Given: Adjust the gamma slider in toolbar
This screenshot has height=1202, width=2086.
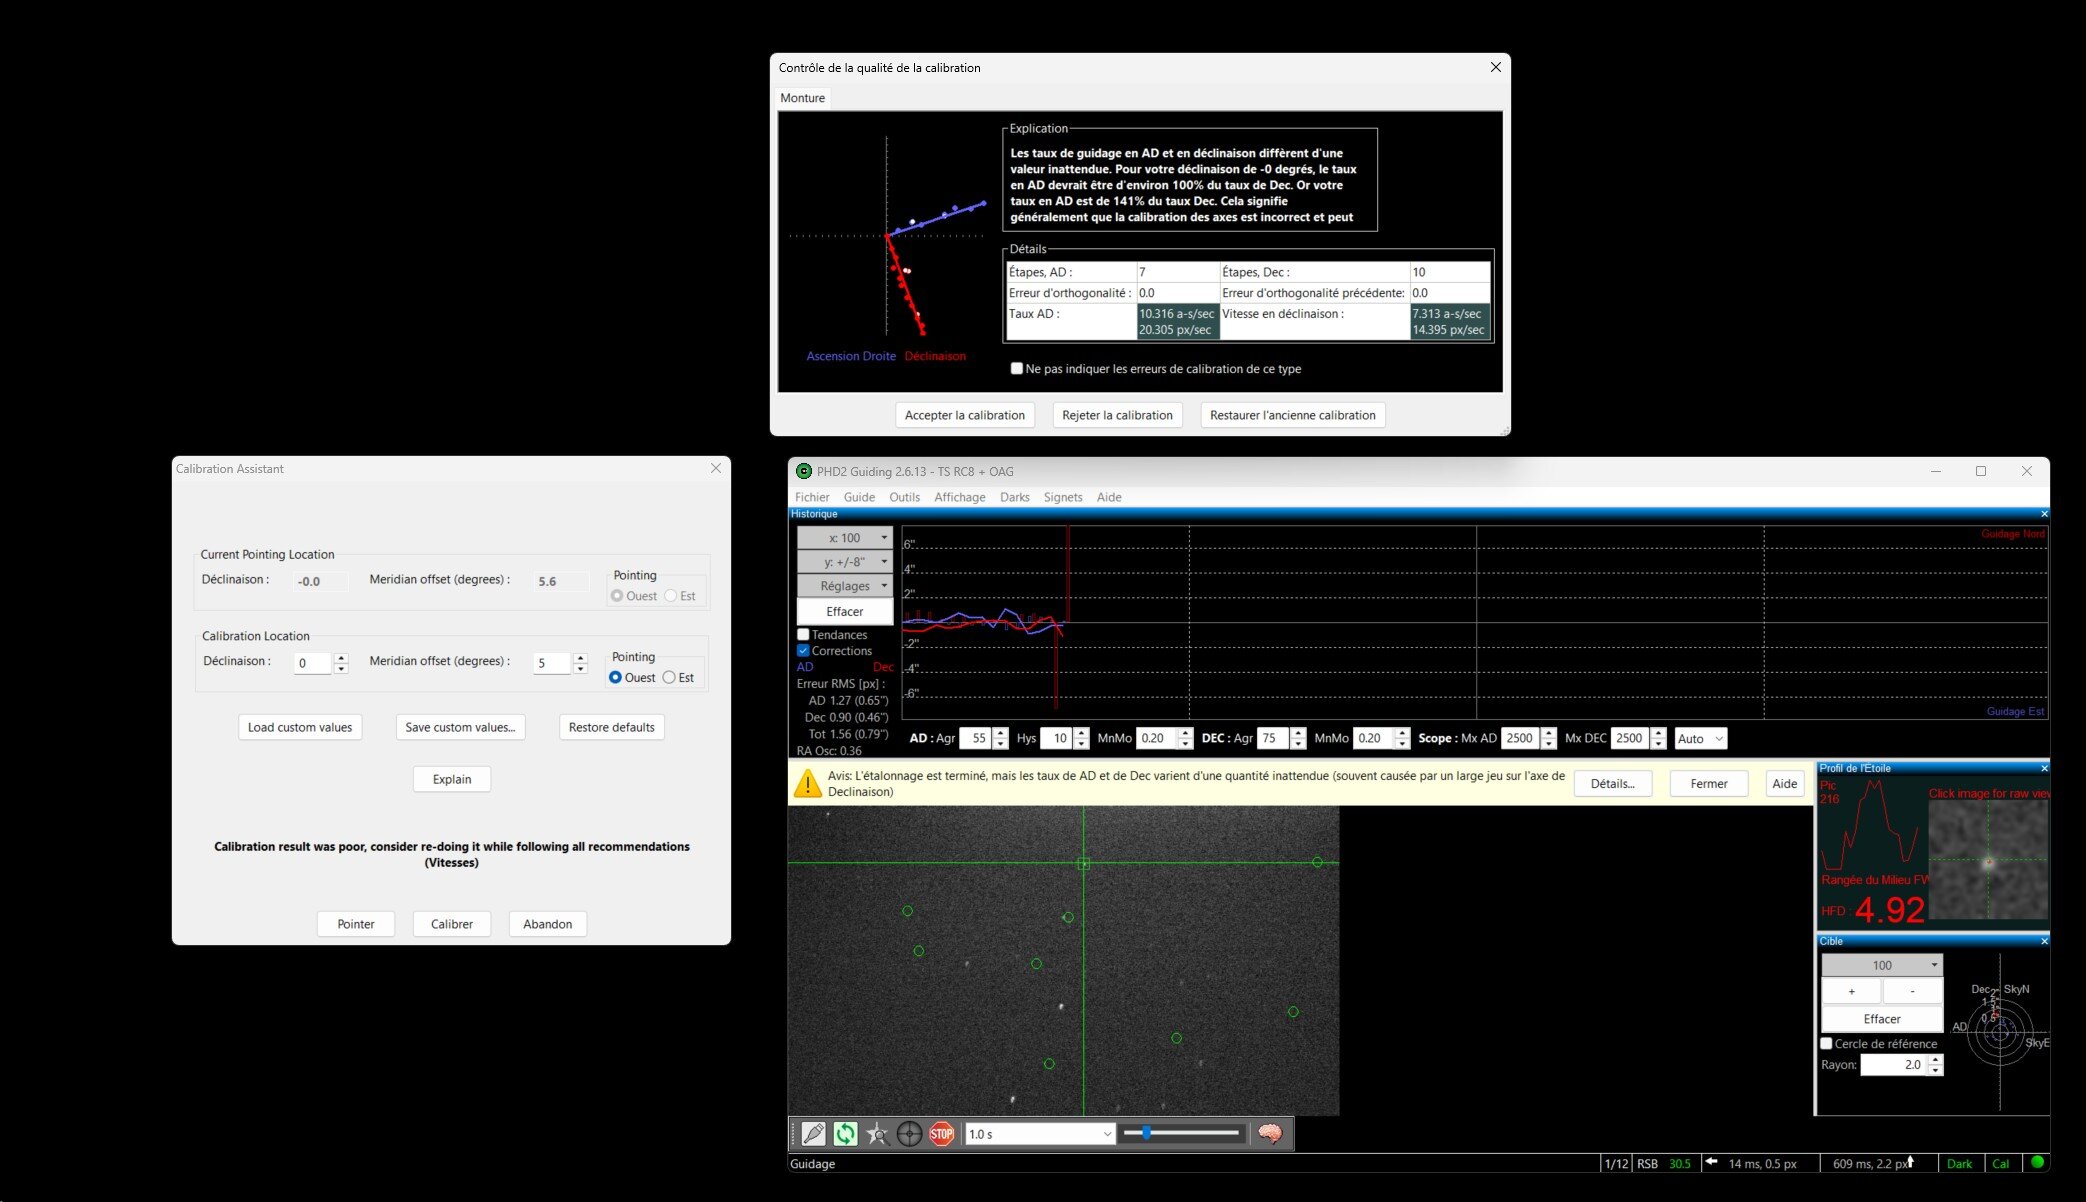Looking at the screenshot, I should 1146,1133.
